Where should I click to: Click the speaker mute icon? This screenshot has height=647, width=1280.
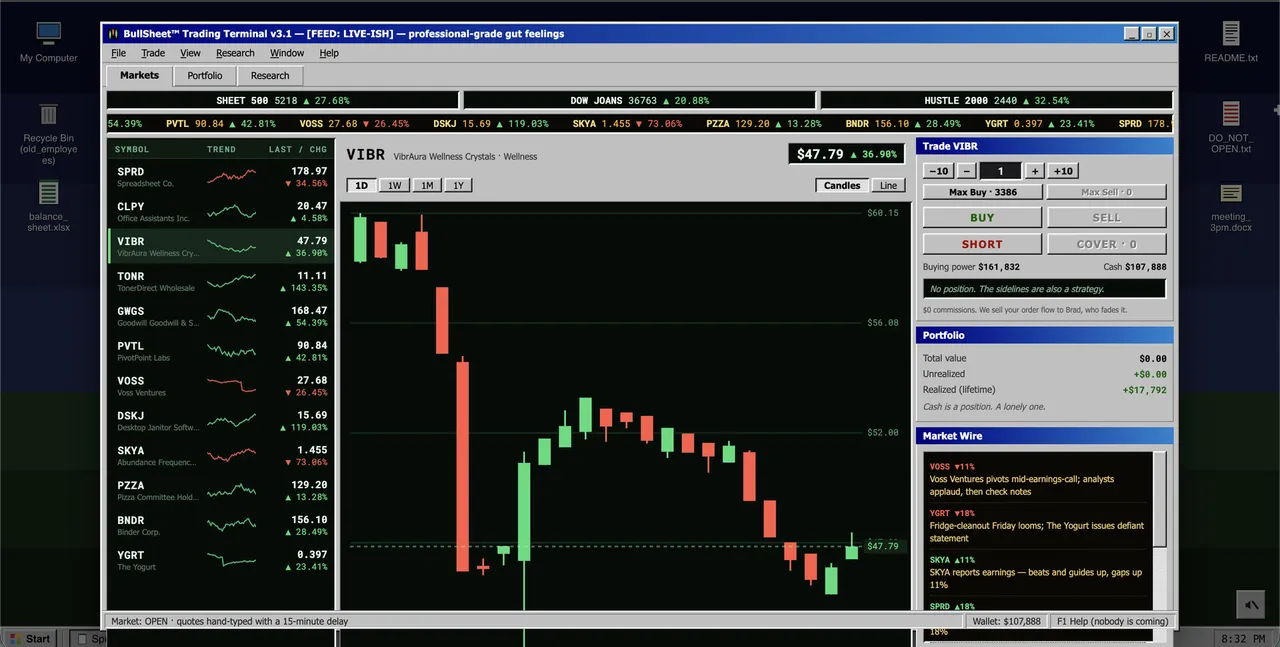pos(1250,604)
